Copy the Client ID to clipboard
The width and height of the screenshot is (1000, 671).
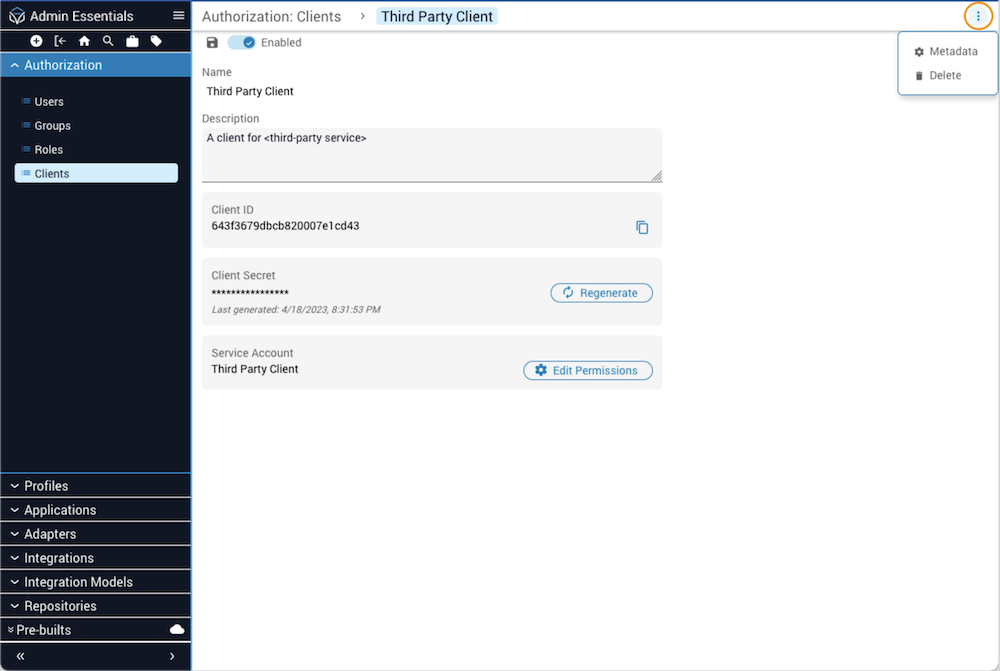point(642,227)
